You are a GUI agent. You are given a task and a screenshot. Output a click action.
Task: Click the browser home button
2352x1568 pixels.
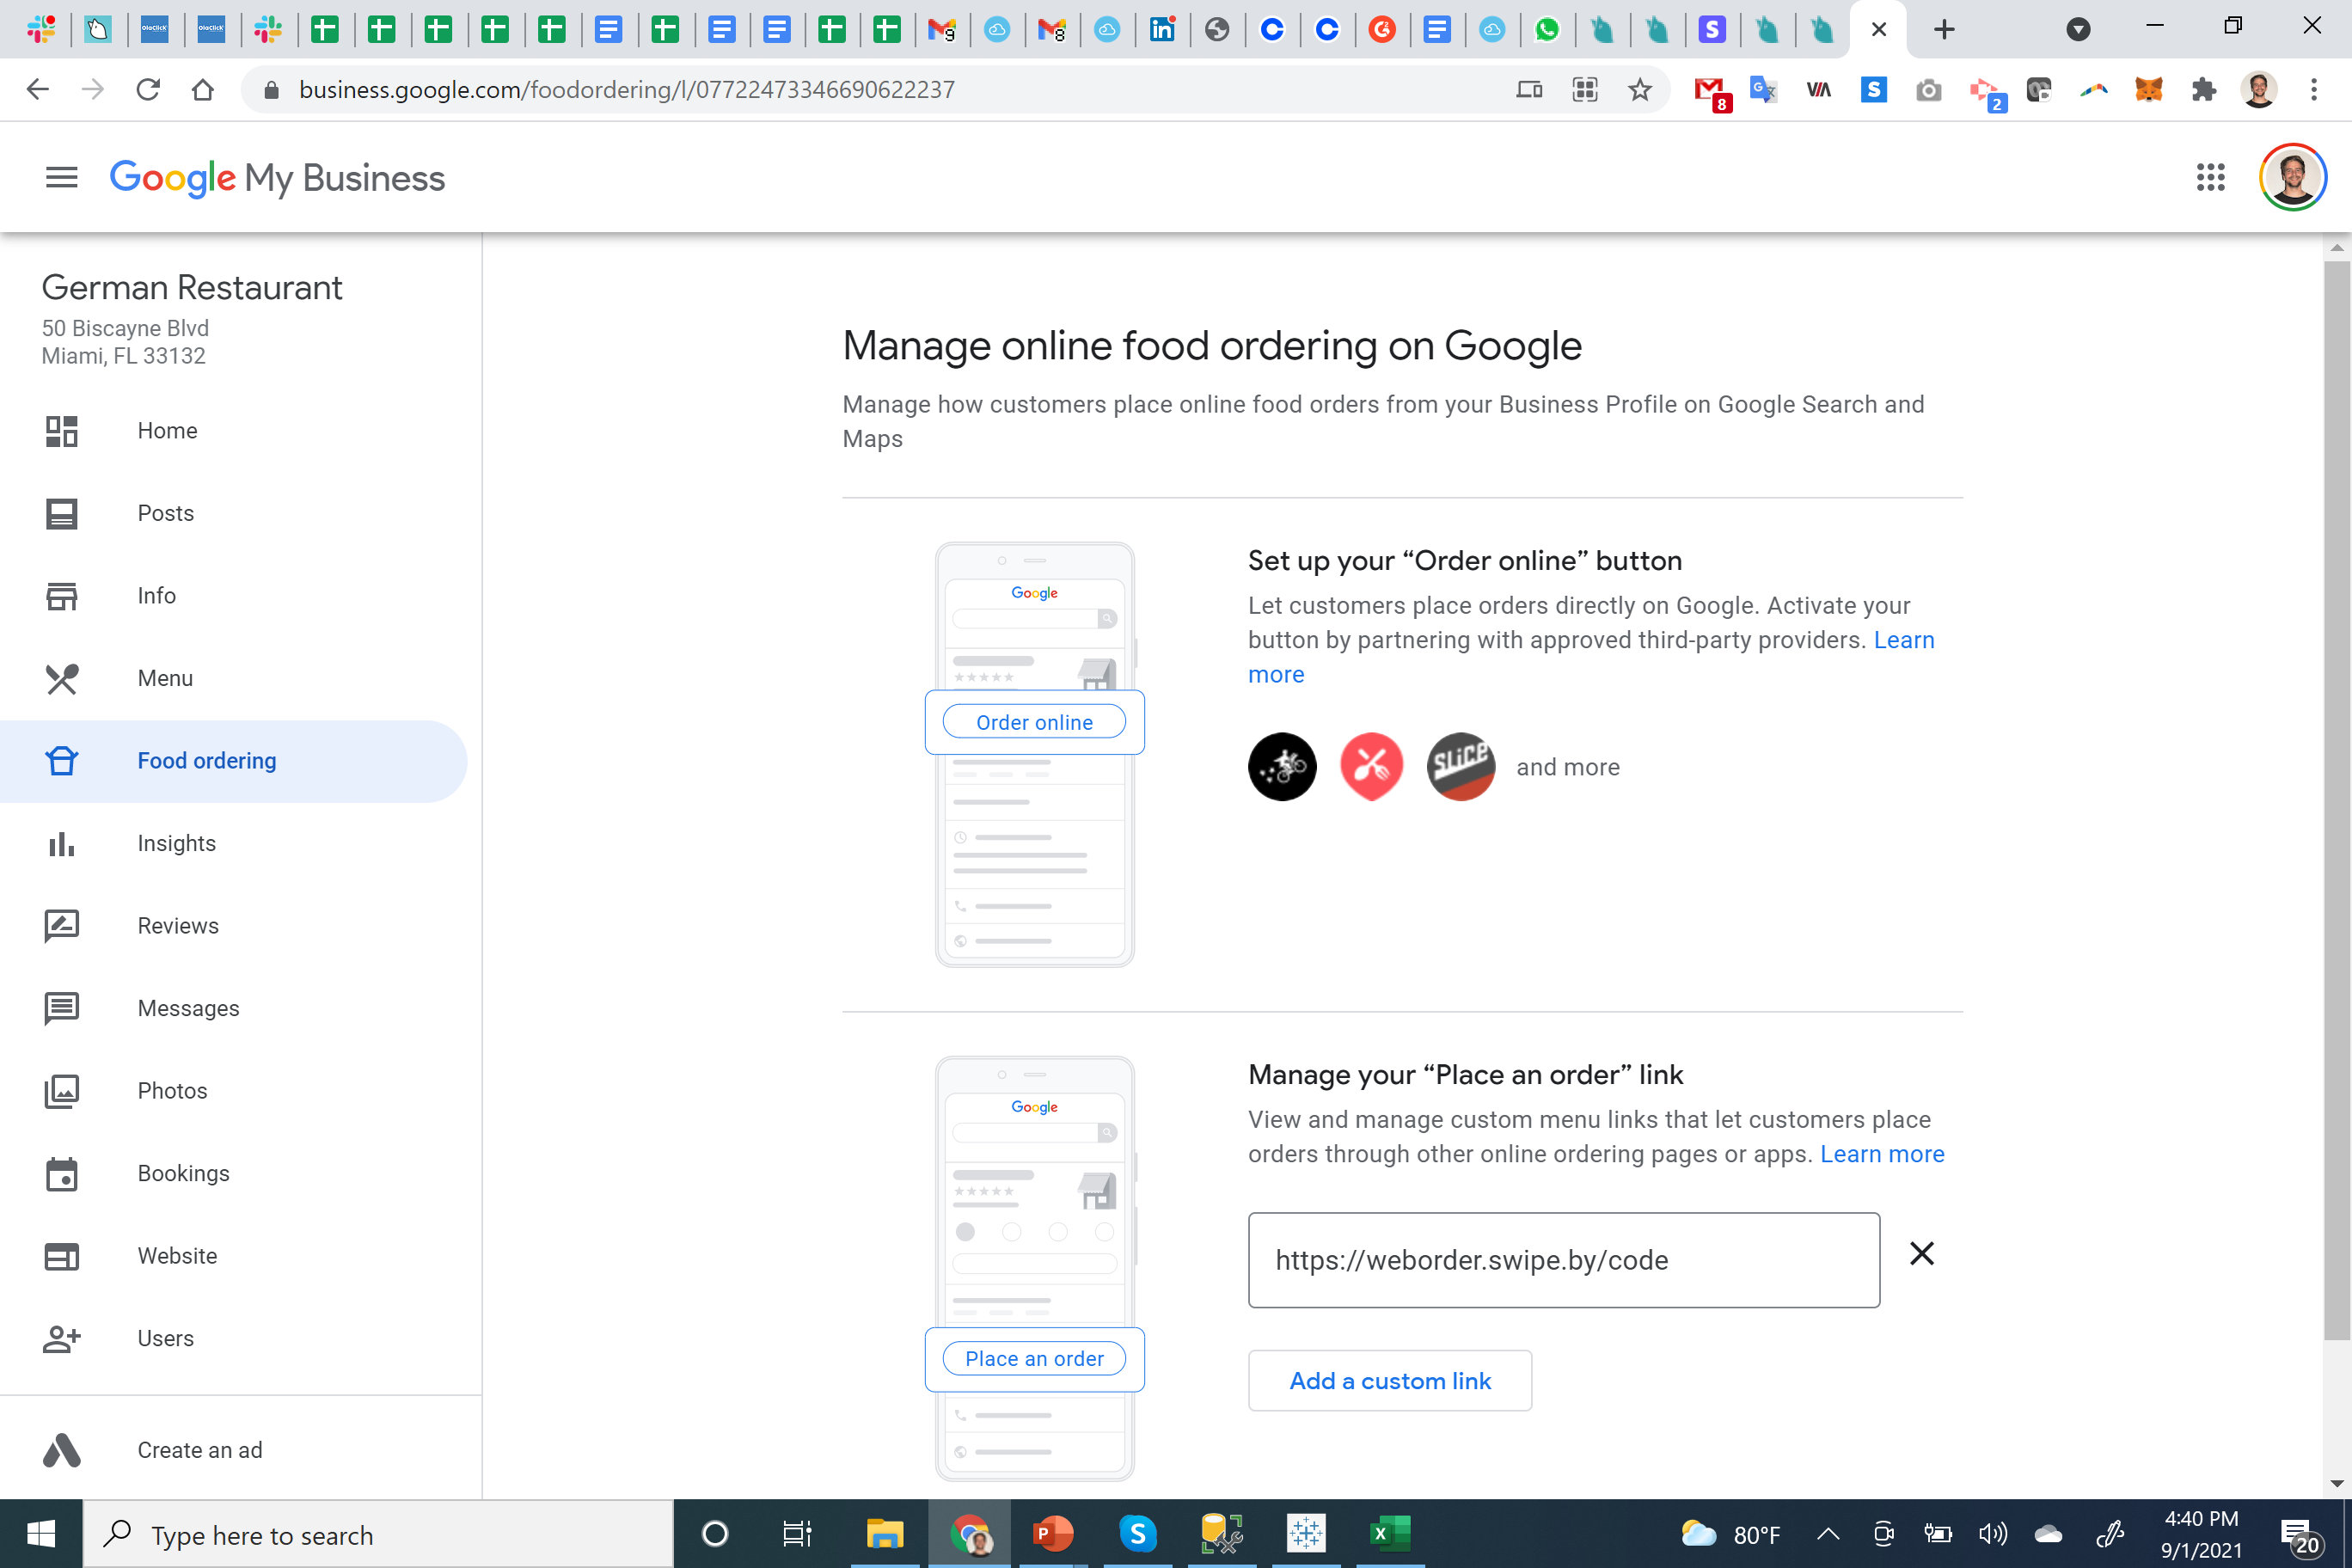coord(203,90)
